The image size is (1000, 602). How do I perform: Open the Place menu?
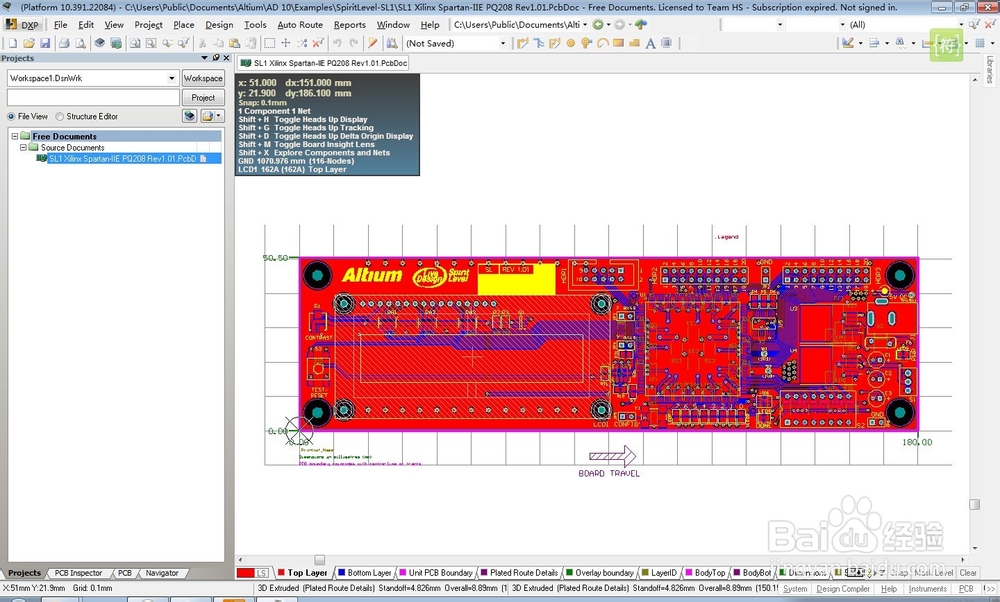184,24
